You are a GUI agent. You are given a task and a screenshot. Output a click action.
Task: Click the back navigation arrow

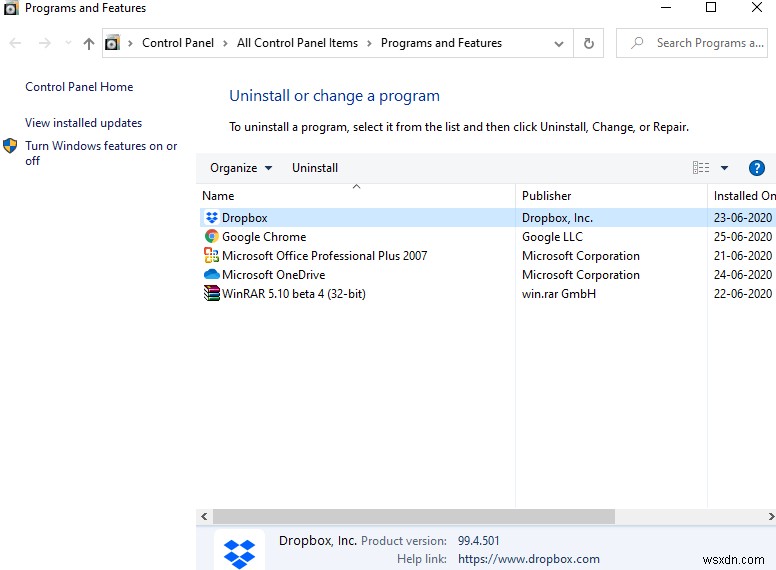point(15,44)
